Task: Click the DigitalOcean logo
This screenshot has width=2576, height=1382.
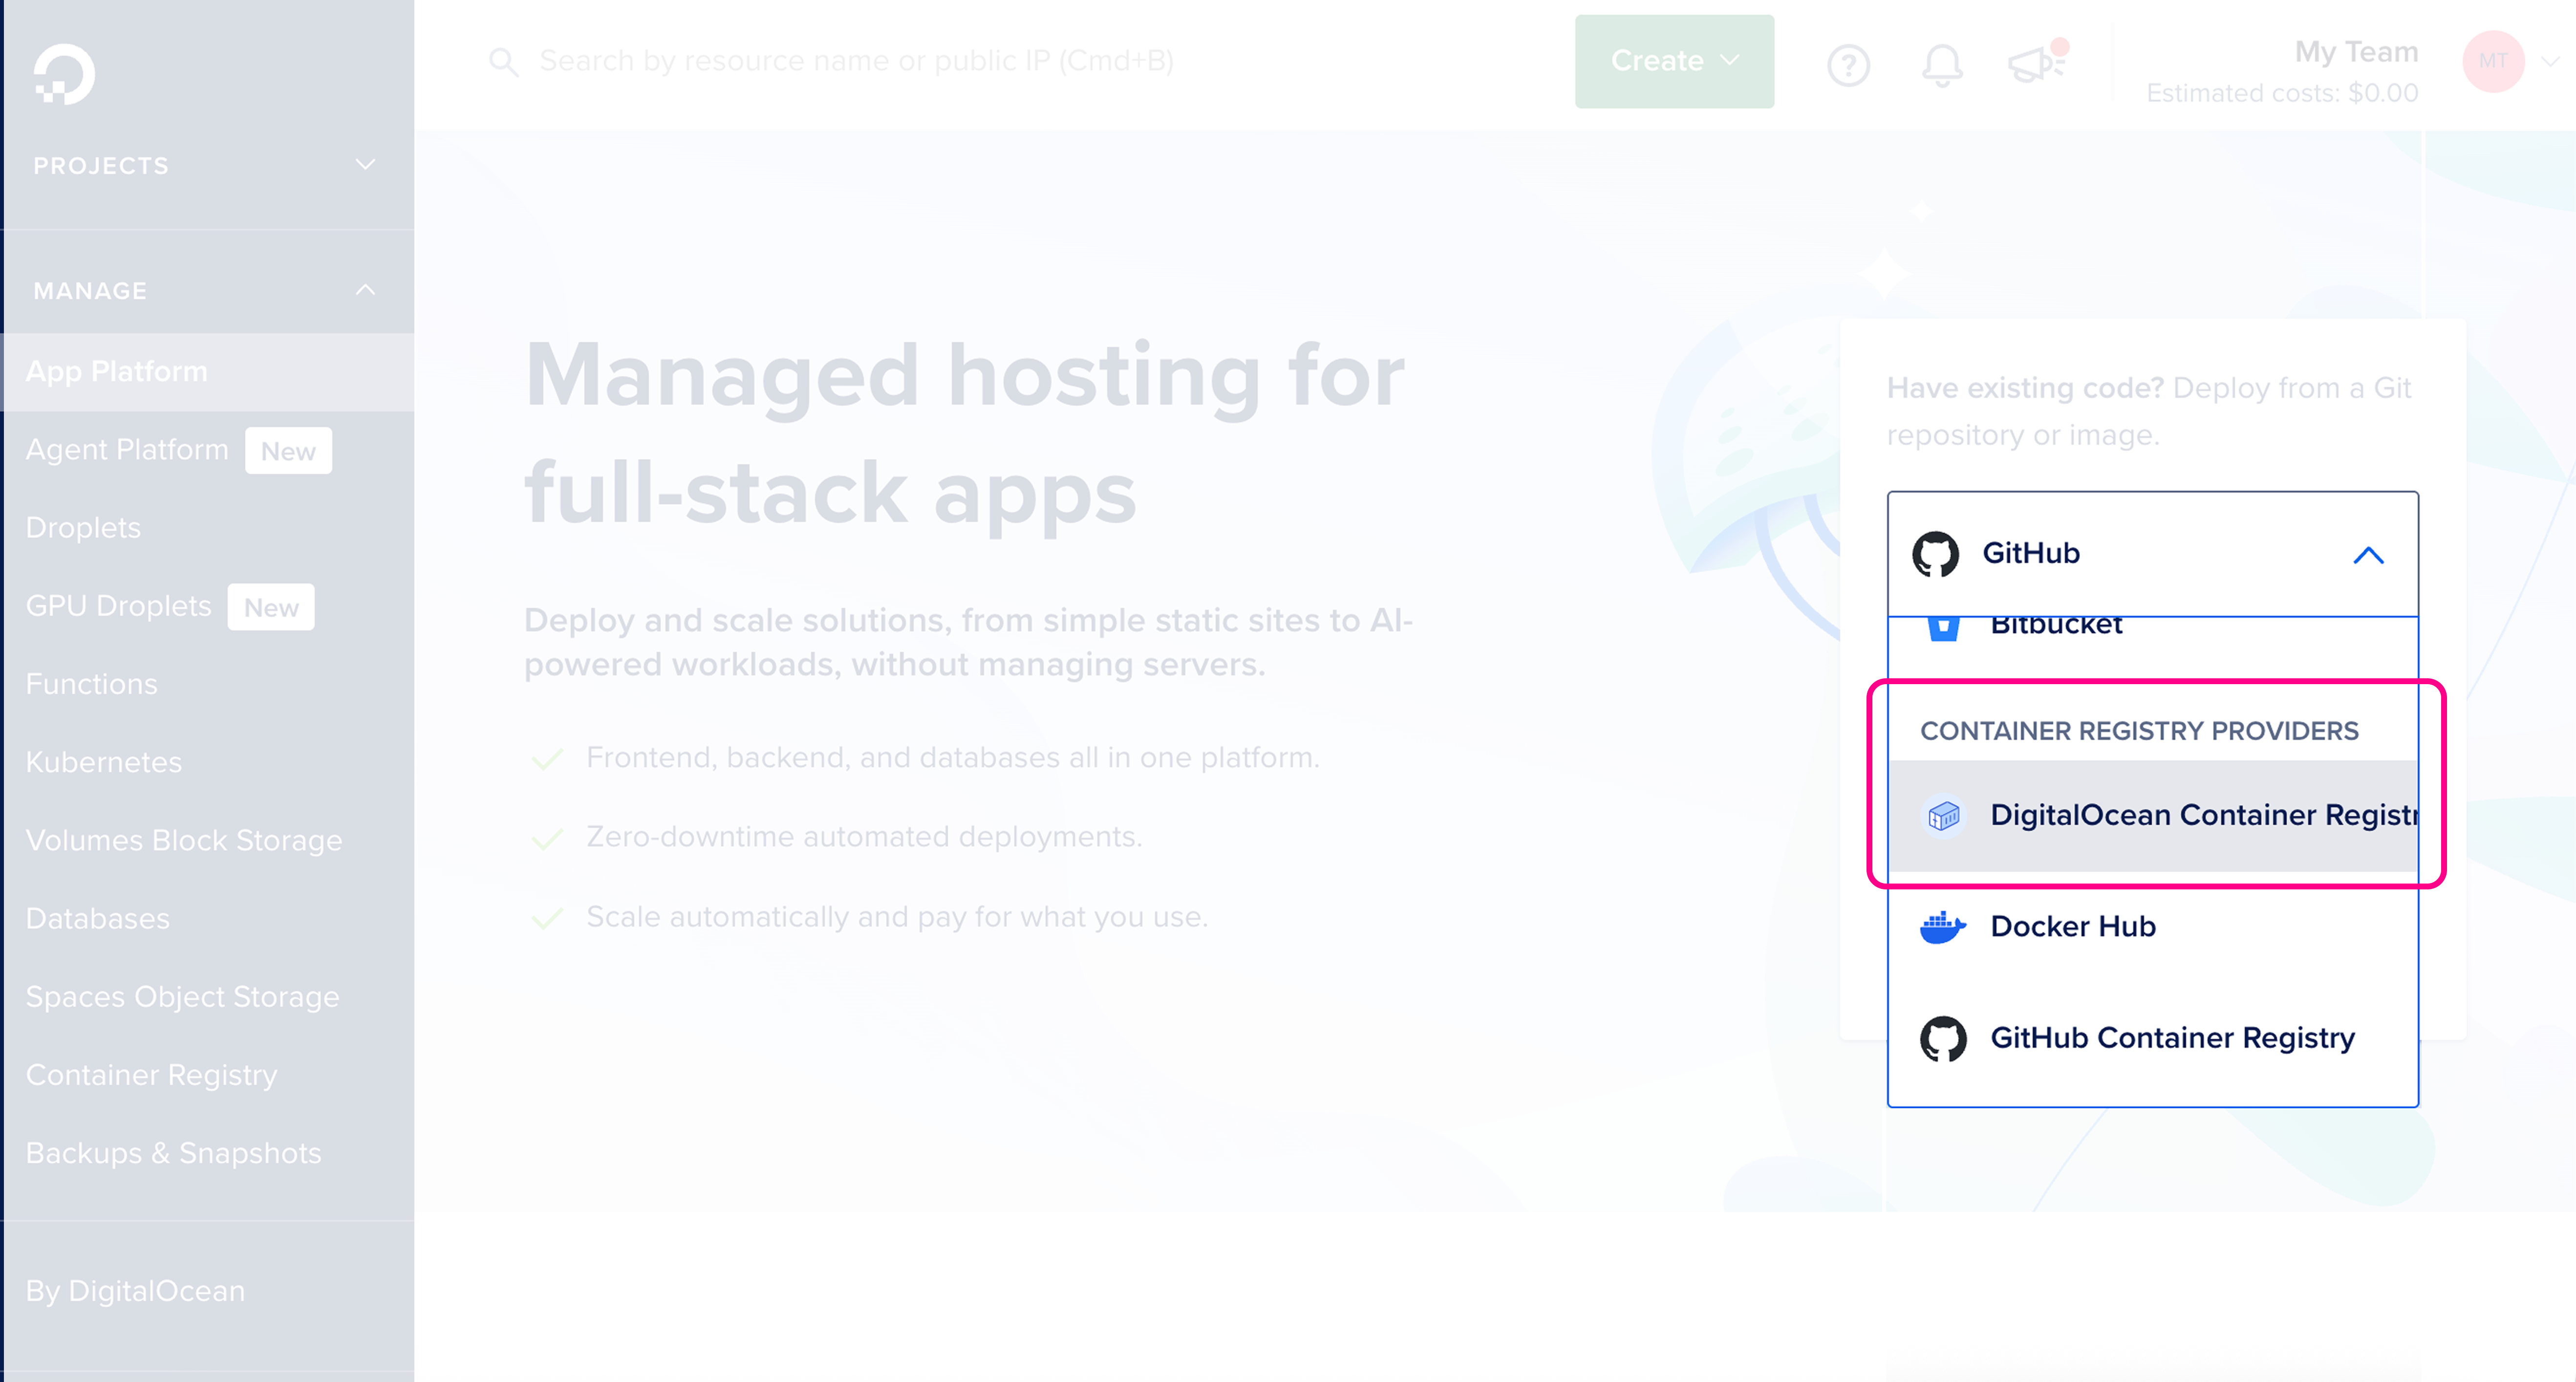Action: pyautogui.click(x=64, y=74)
